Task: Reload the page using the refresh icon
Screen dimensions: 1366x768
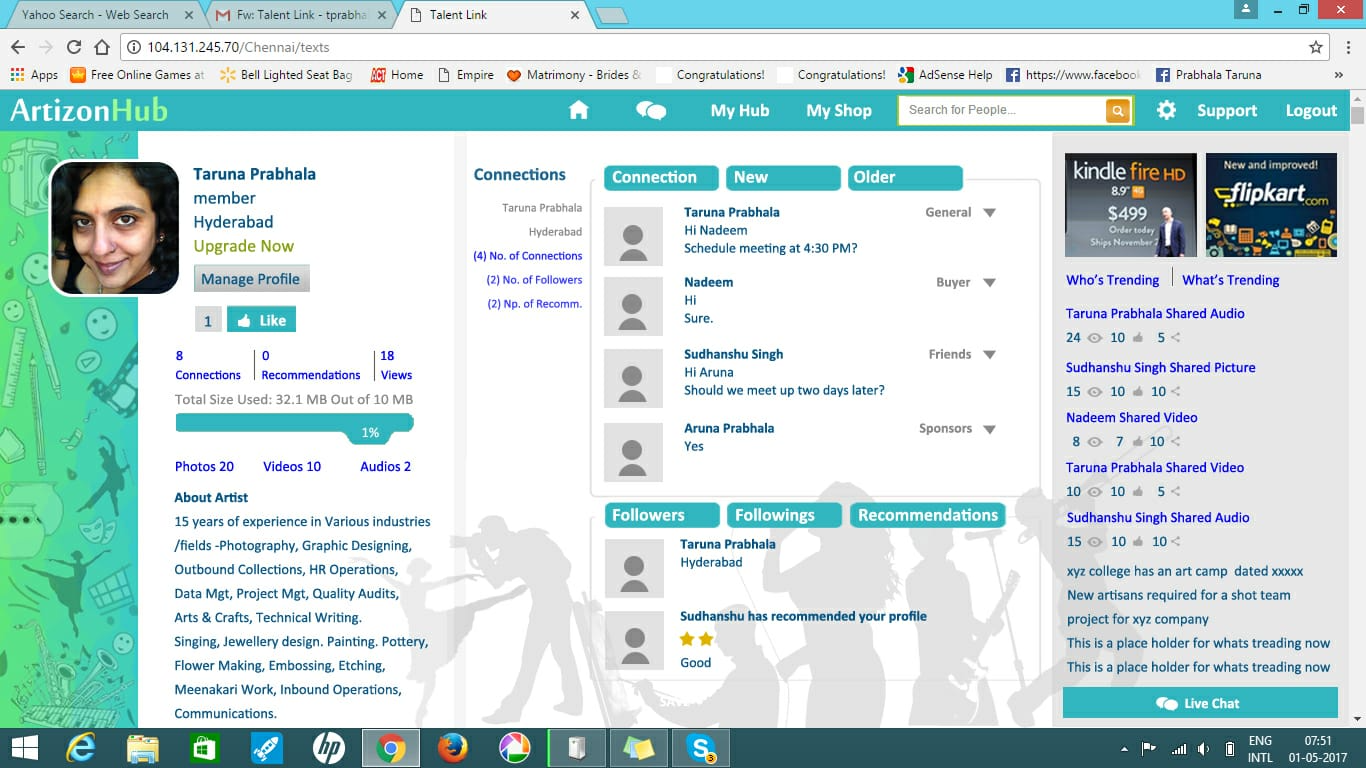Action: pos(74,47)
